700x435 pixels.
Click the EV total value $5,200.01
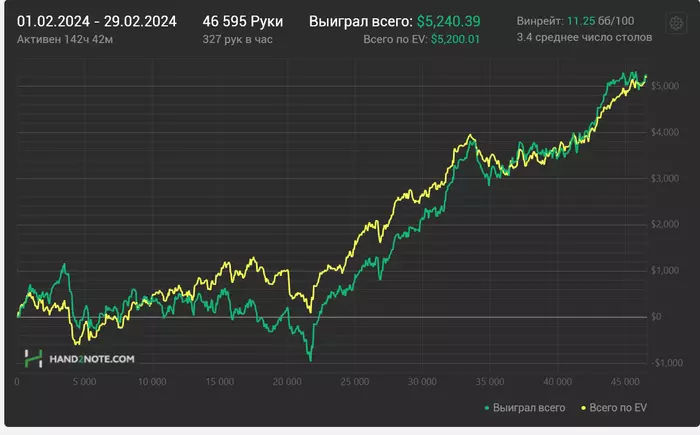click(x=455, y=39)
